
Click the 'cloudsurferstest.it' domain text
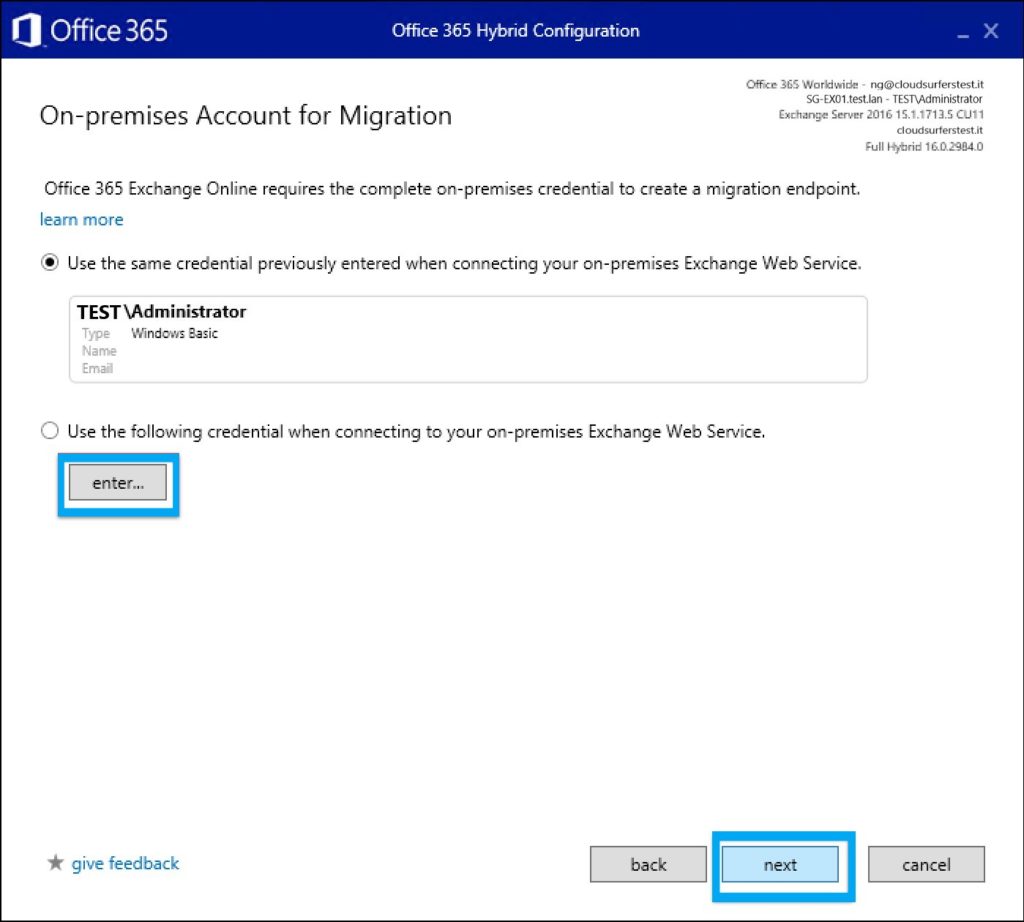[x=940, y=130]
